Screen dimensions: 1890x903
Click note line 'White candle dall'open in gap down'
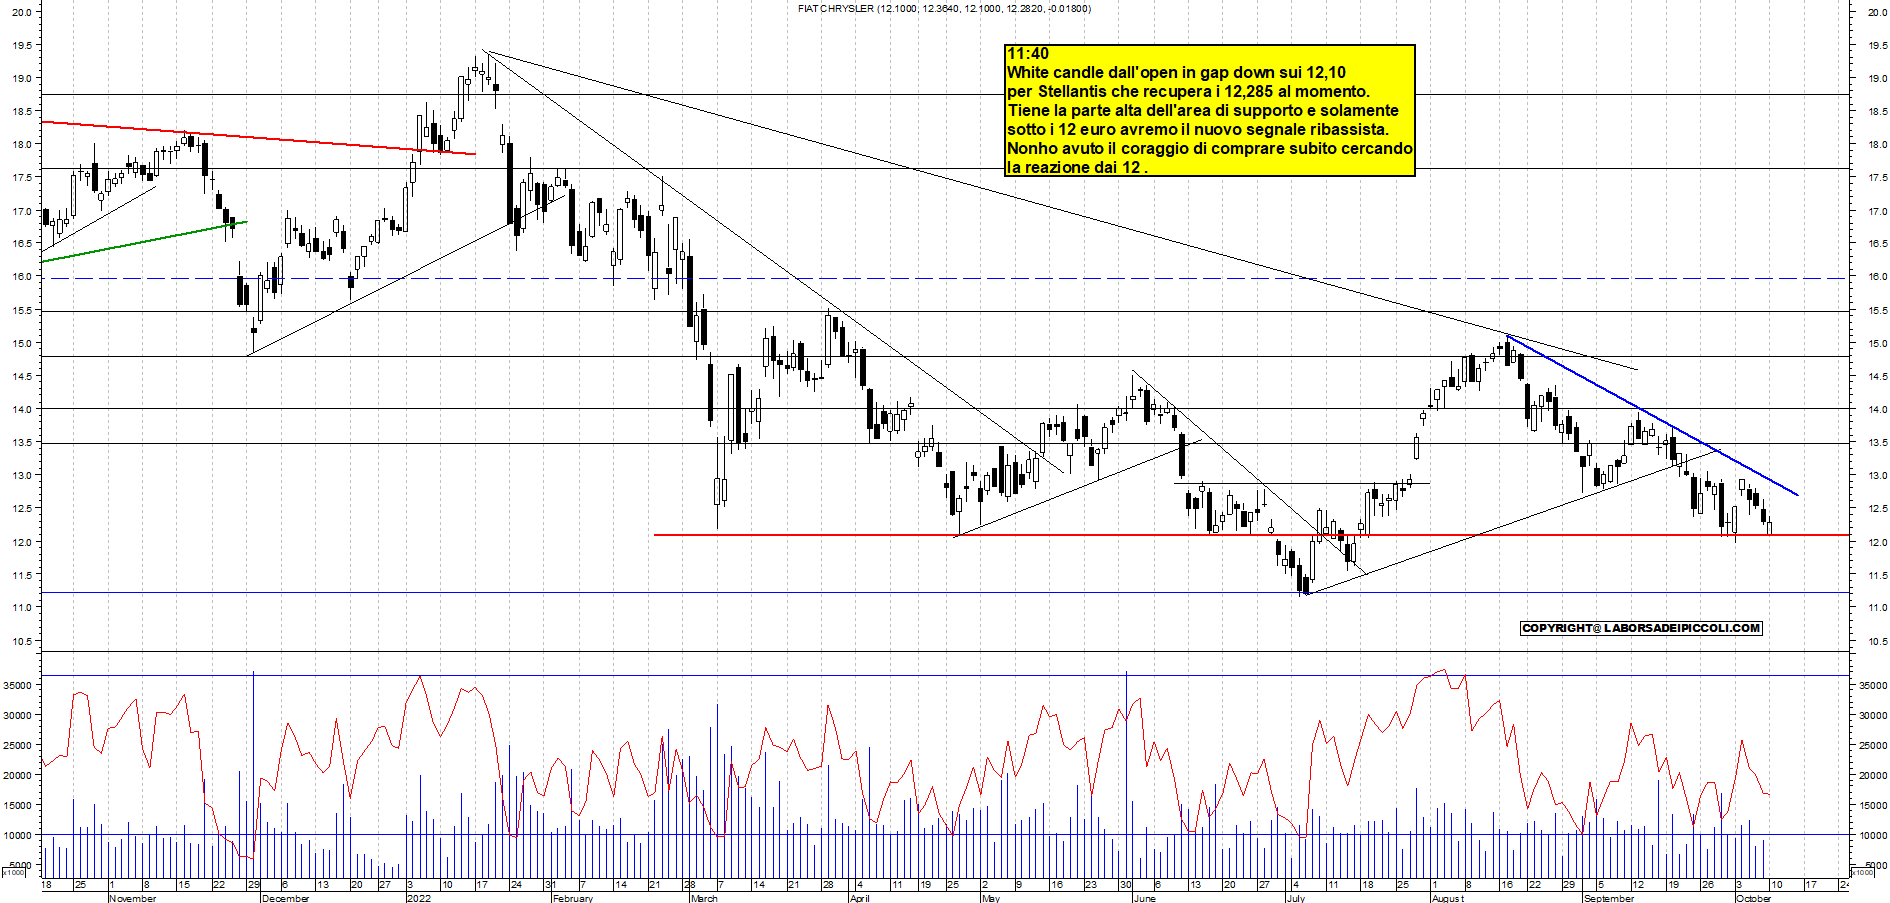1176,72
